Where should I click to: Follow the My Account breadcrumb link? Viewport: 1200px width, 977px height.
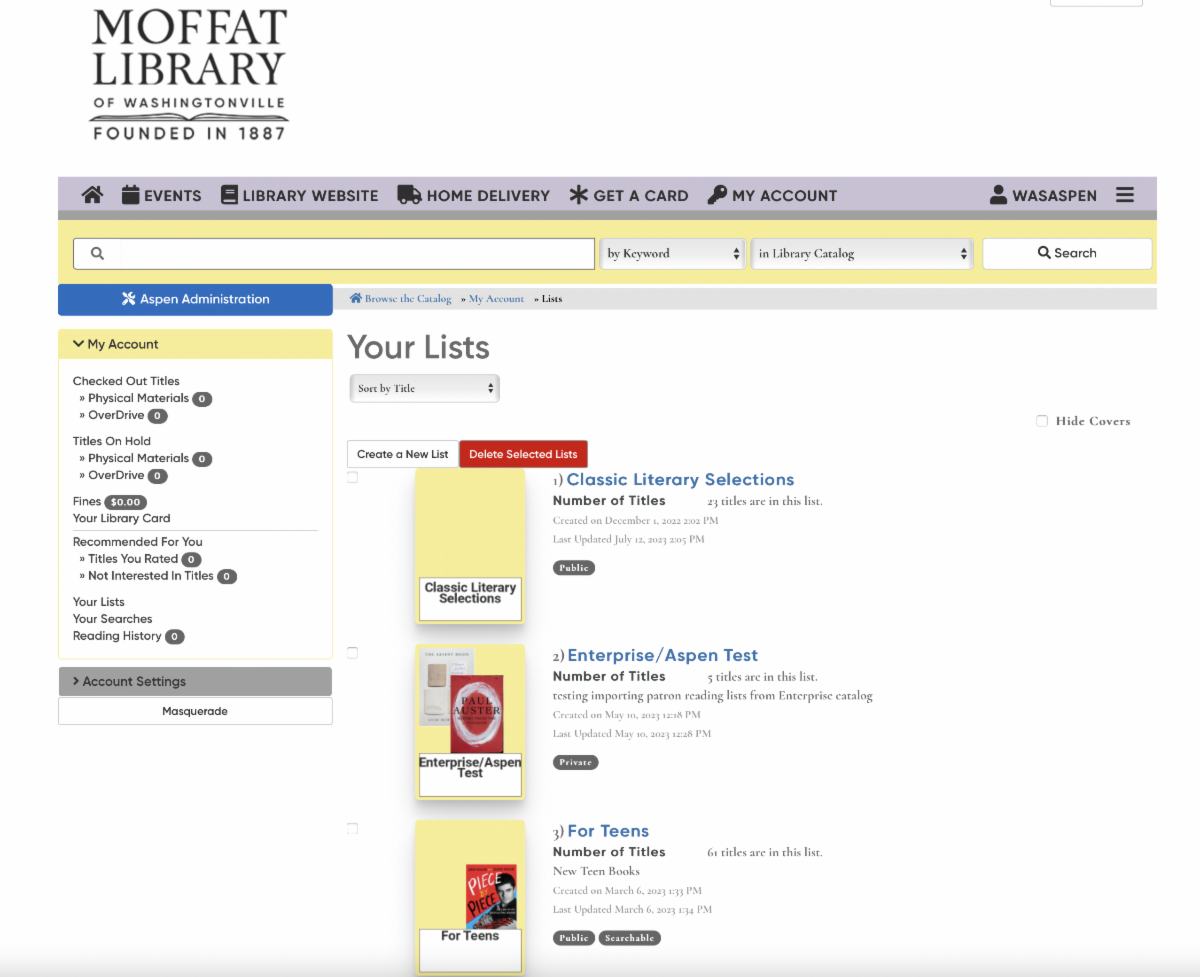tap(496, 299)
